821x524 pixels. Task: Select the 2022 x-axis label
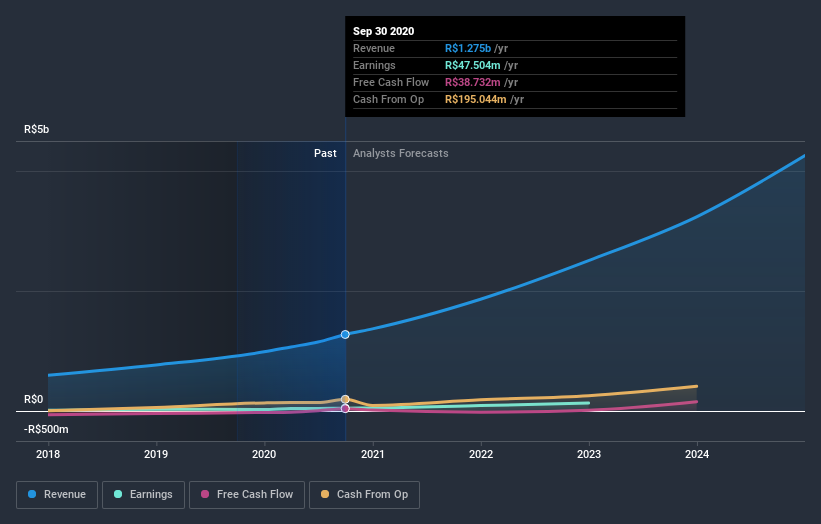[481, 454]
